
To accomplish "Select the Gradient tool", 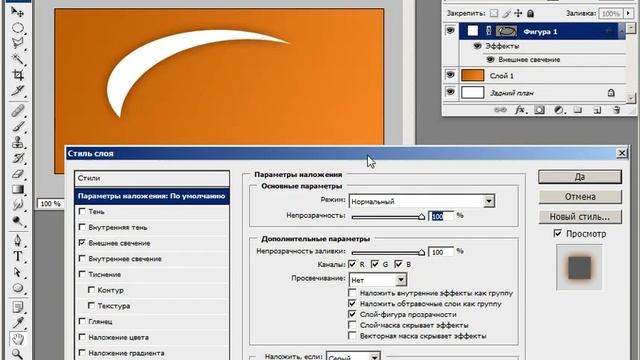I will [18, 189].
